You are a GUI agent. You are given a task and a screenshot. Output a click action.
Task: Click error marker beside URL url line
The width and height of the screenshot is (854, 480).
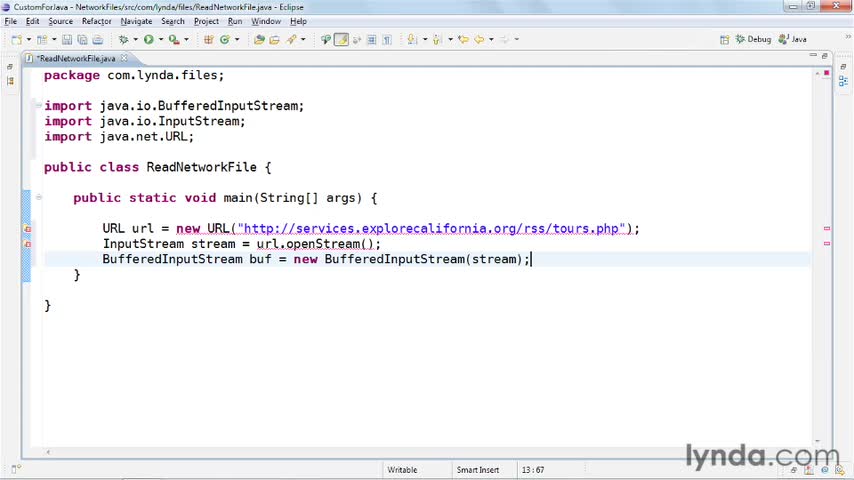(27, 229)
